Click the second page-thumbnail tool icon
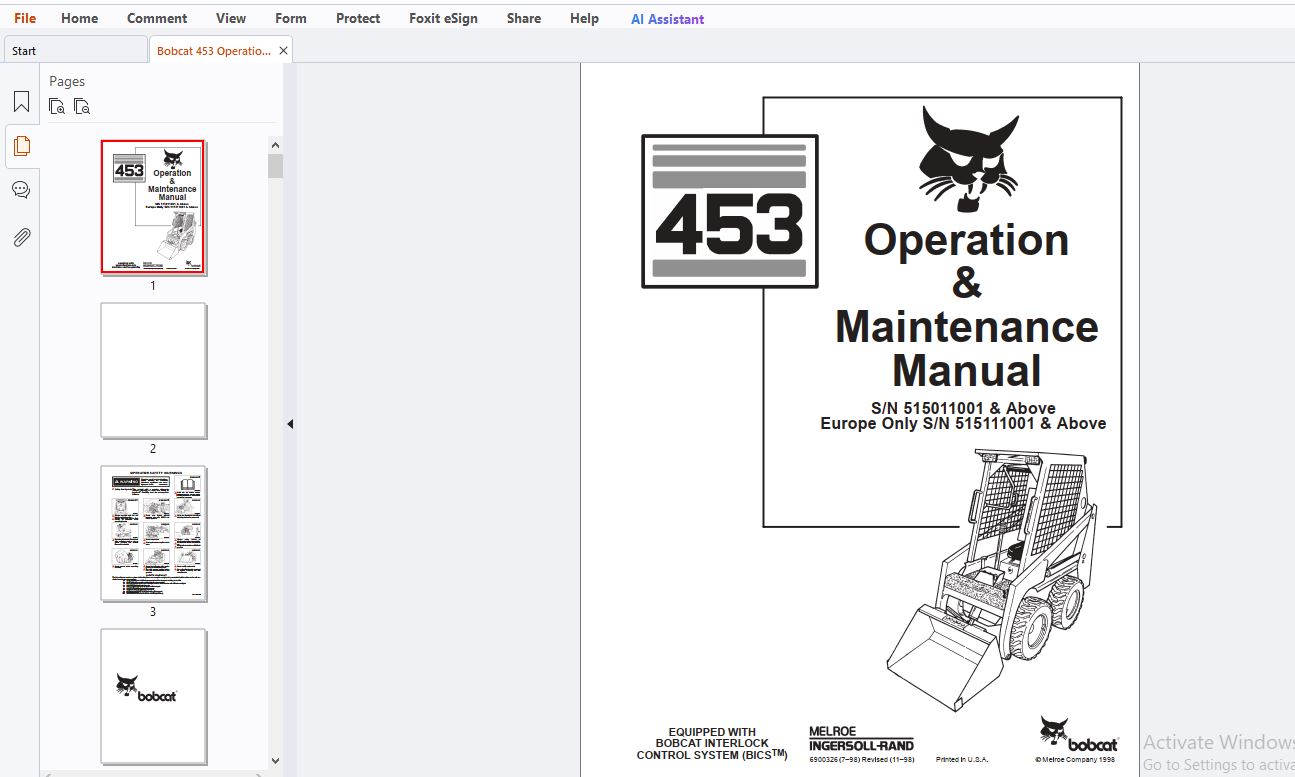This screenshot has width=1295, height=777. [x=82, y=106]
